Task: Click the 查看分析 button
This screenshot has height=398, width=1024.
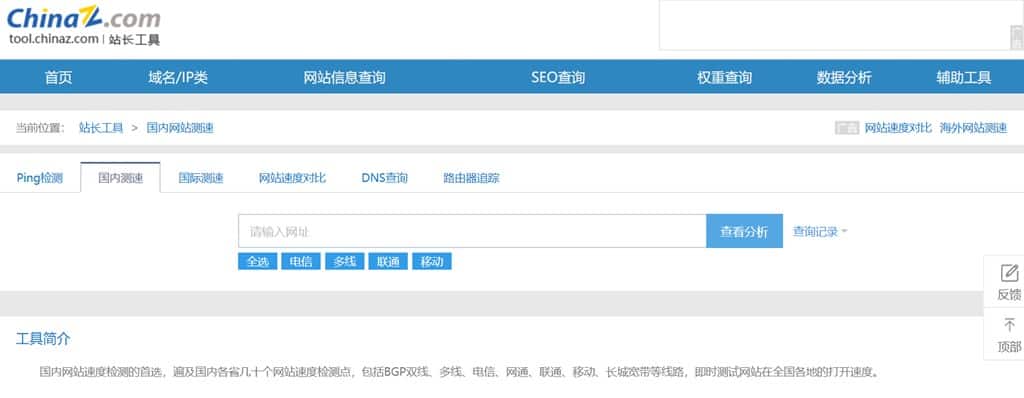Action: pos(744,231)
